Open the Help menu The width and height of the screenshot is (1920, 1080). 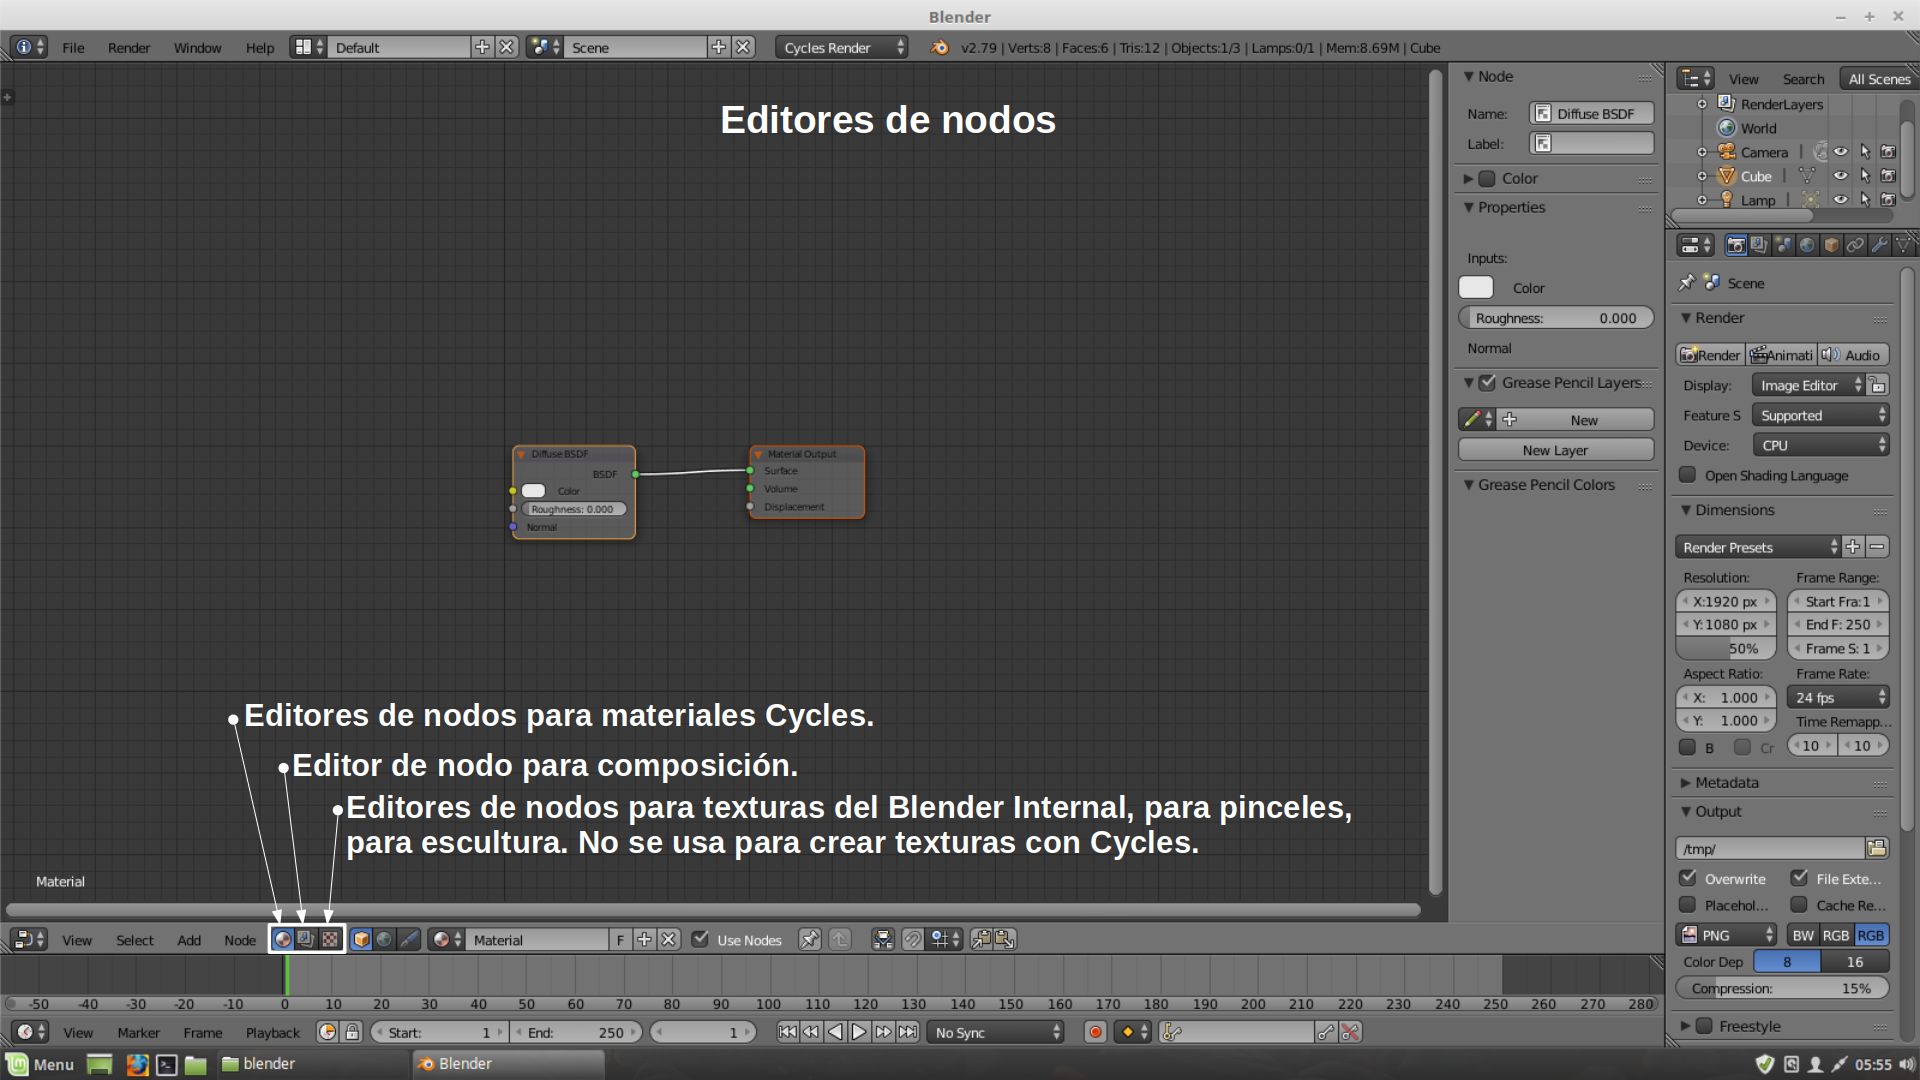coord(259,47)
